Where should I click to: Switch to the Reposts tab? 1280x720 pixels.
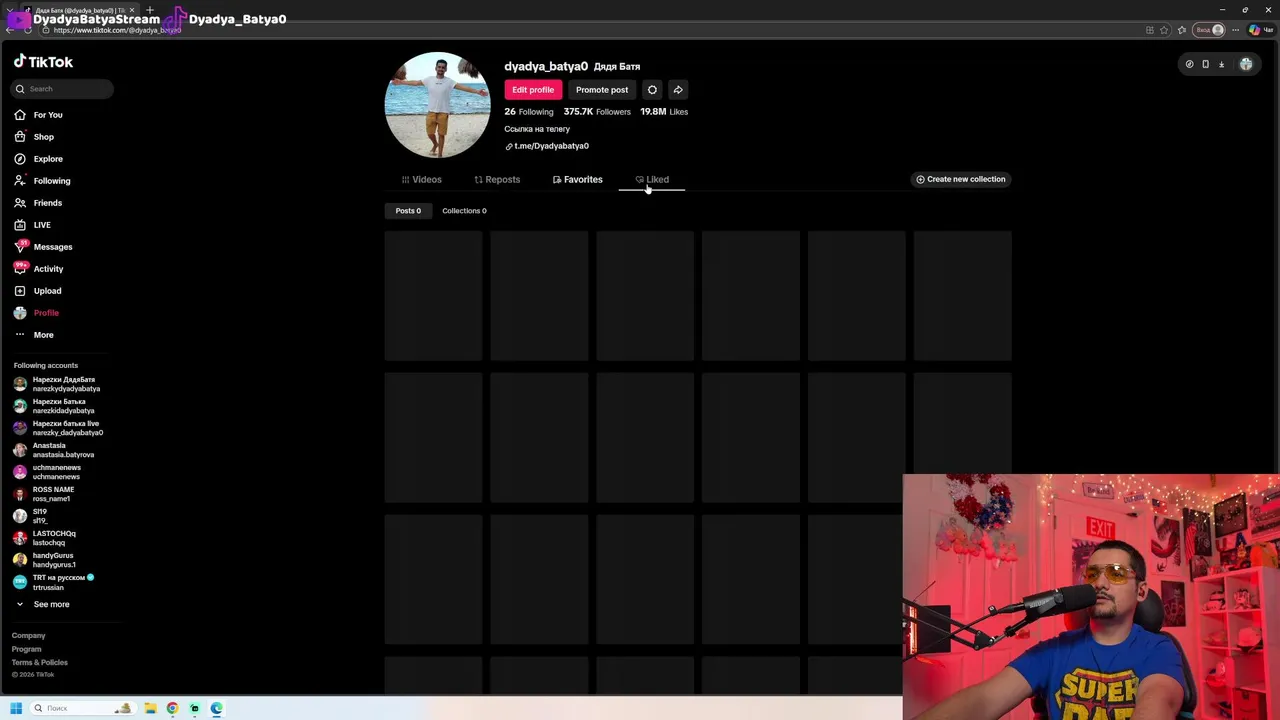tap(497, 180)
